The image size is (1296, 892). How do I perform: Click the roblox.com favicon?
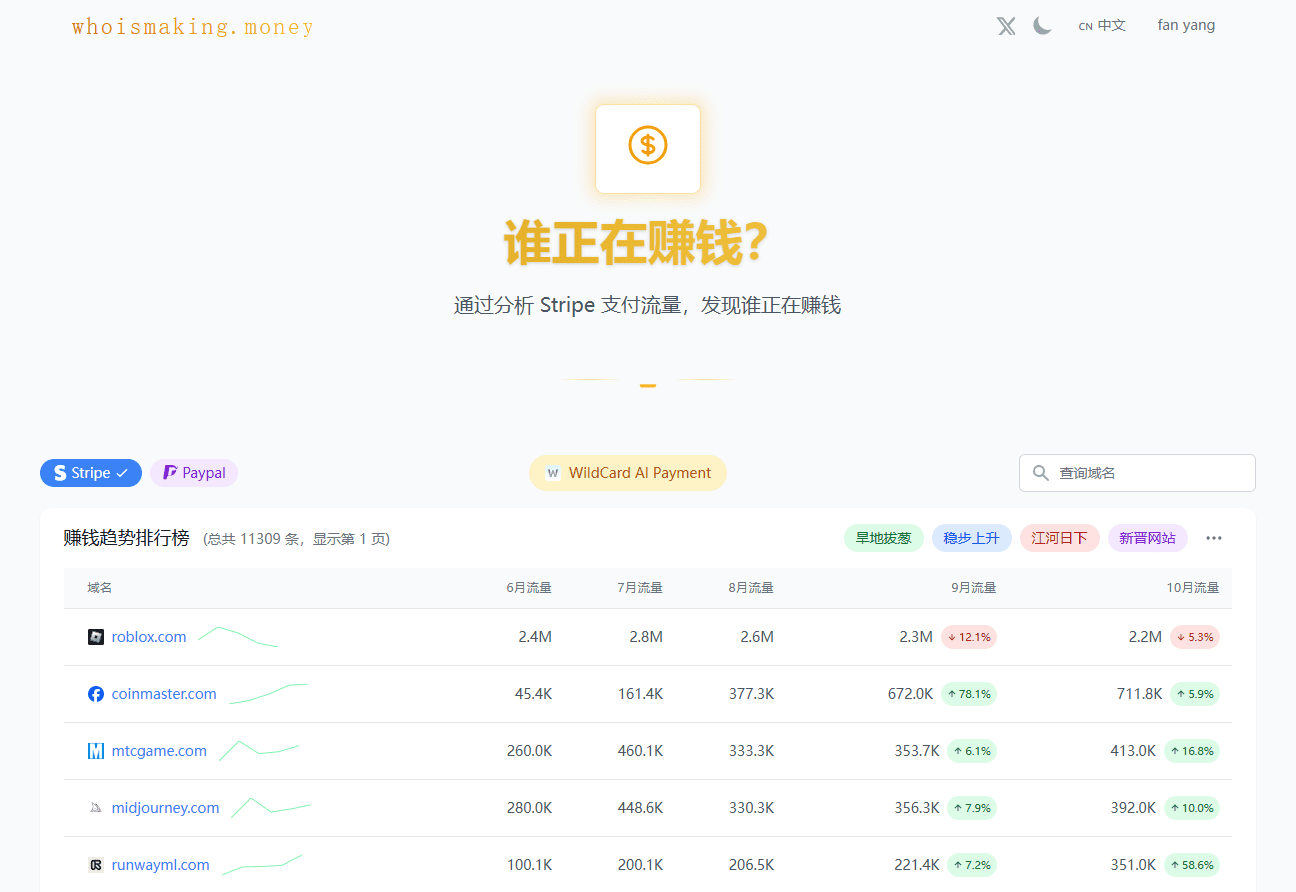(96, 637)
